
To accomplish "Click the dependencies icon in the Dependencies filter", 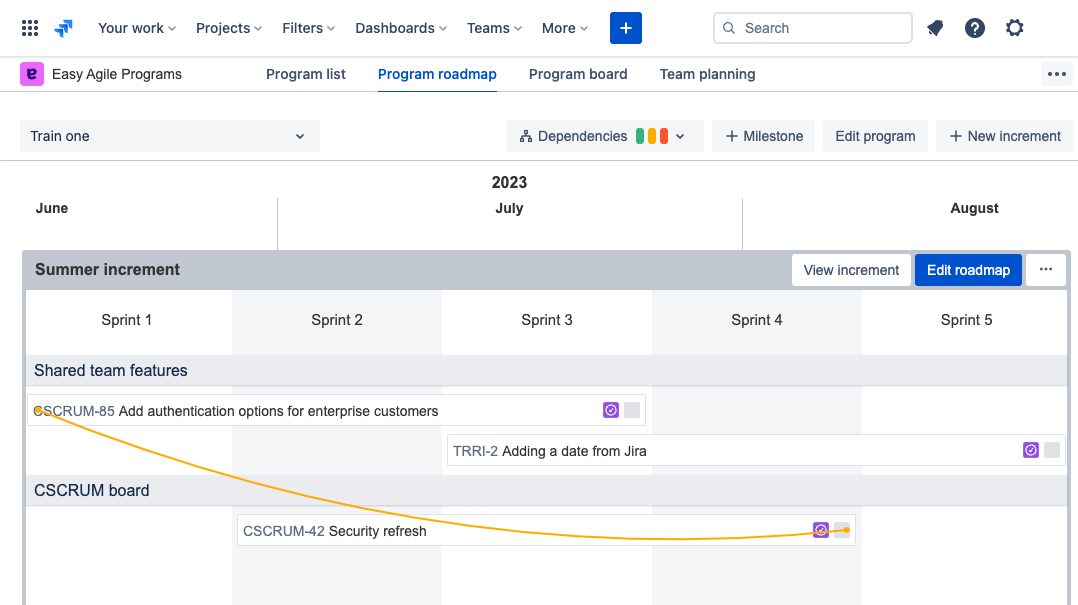I will [528, 135].
